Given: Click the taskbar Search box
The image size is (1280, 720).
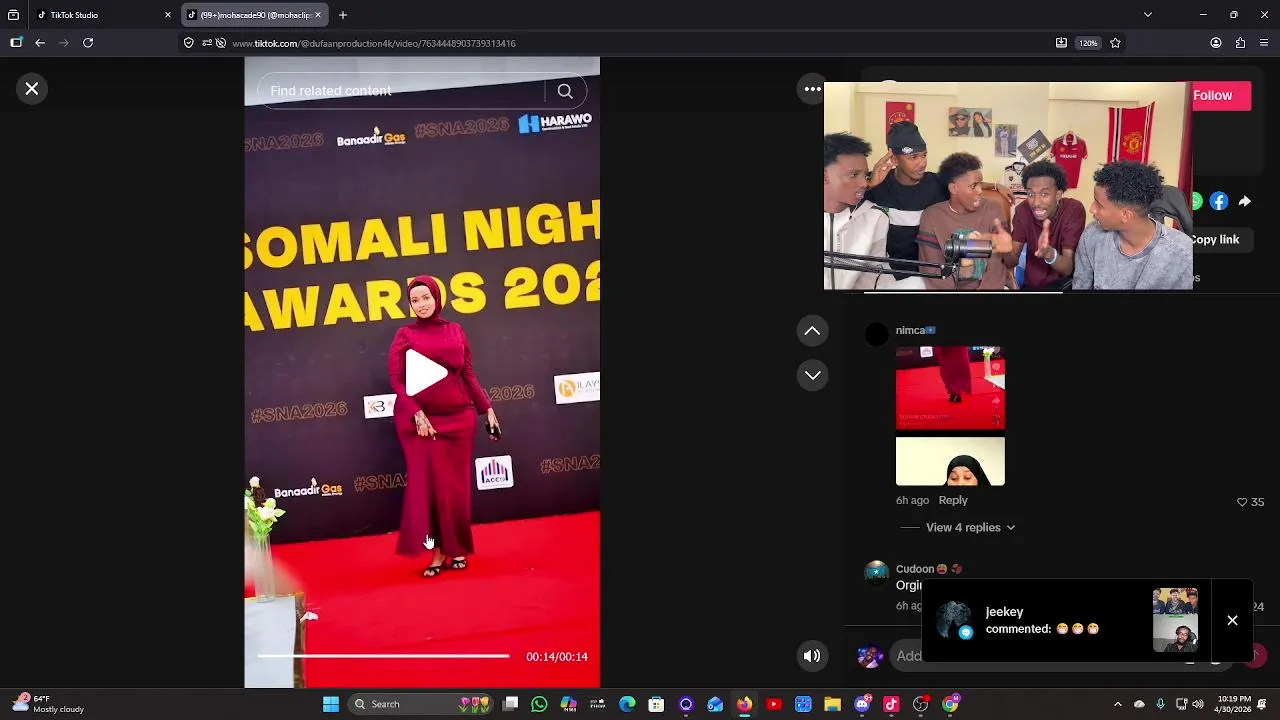Looking at the screenshot, I should coord(422,704).
